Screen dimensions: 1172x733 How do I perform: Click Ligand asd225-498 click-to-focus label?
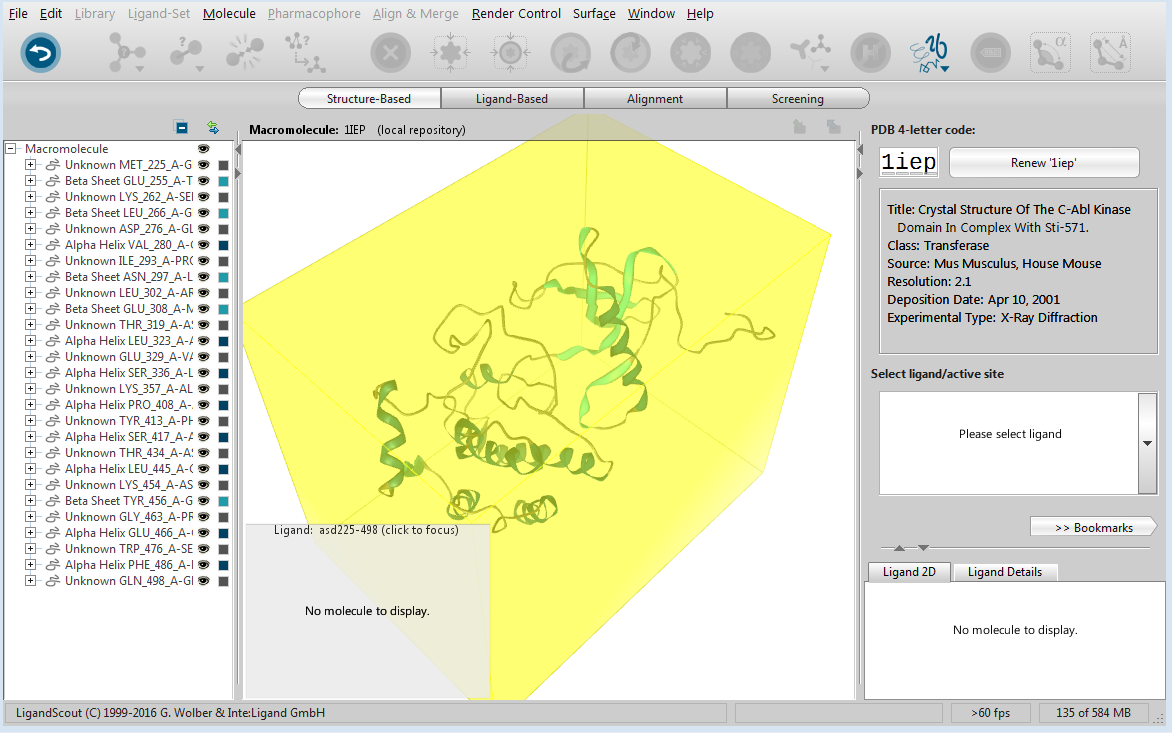pos(366,530)
